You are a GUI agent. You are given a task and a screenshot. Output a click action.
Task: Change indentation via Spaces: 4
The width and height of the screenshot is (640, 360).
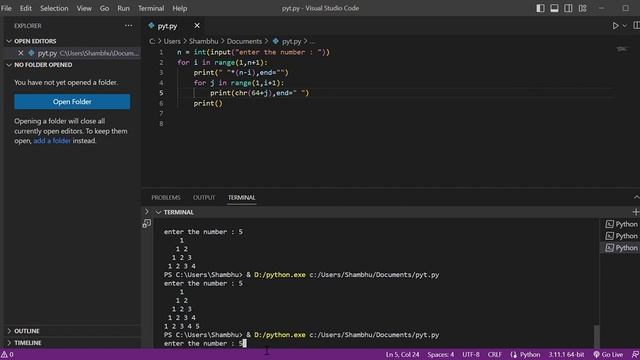click(441, 355)
